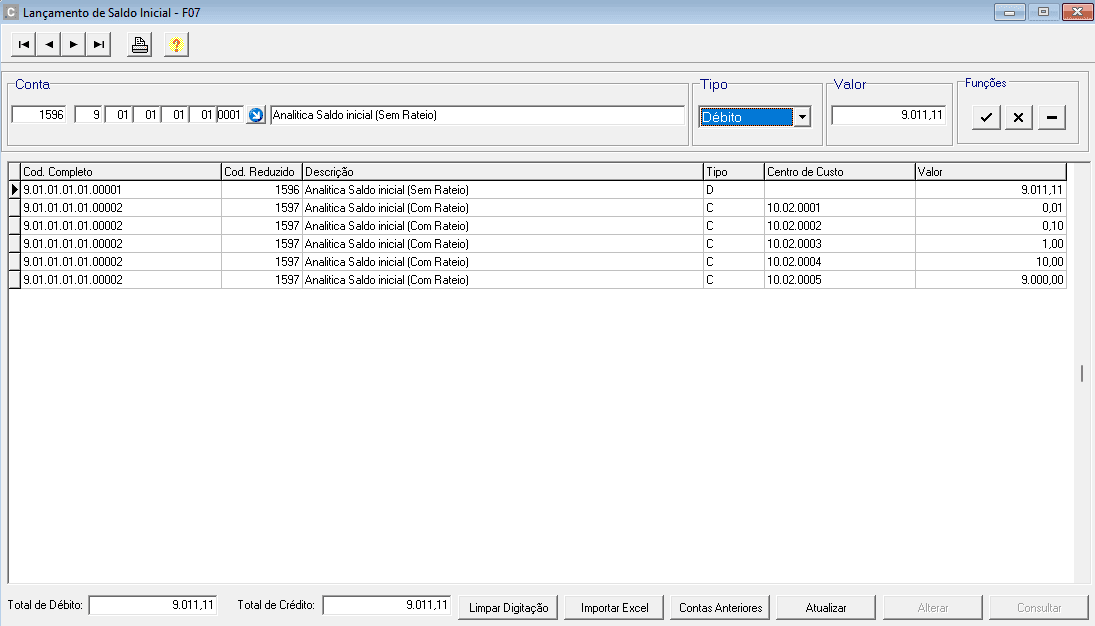The height and width of the screenshot is (626, 1095).
Task: Click value cell 0,01
Action: coord(991,208)
